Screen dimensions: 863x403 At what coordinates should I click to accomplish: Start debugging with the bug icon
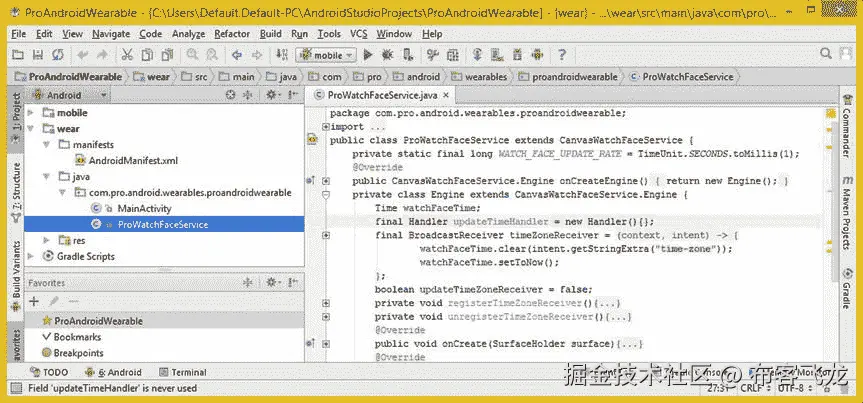pyautogui.click(x=387, y=55)
